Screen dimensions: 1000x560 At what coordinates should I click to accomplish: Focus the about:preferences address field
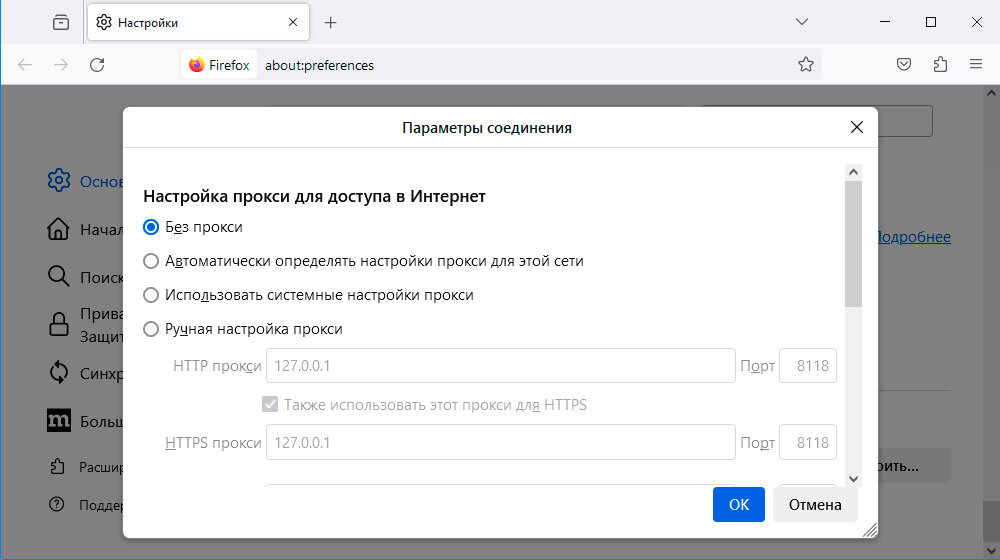pyautogui.click(x=523, y=65)
